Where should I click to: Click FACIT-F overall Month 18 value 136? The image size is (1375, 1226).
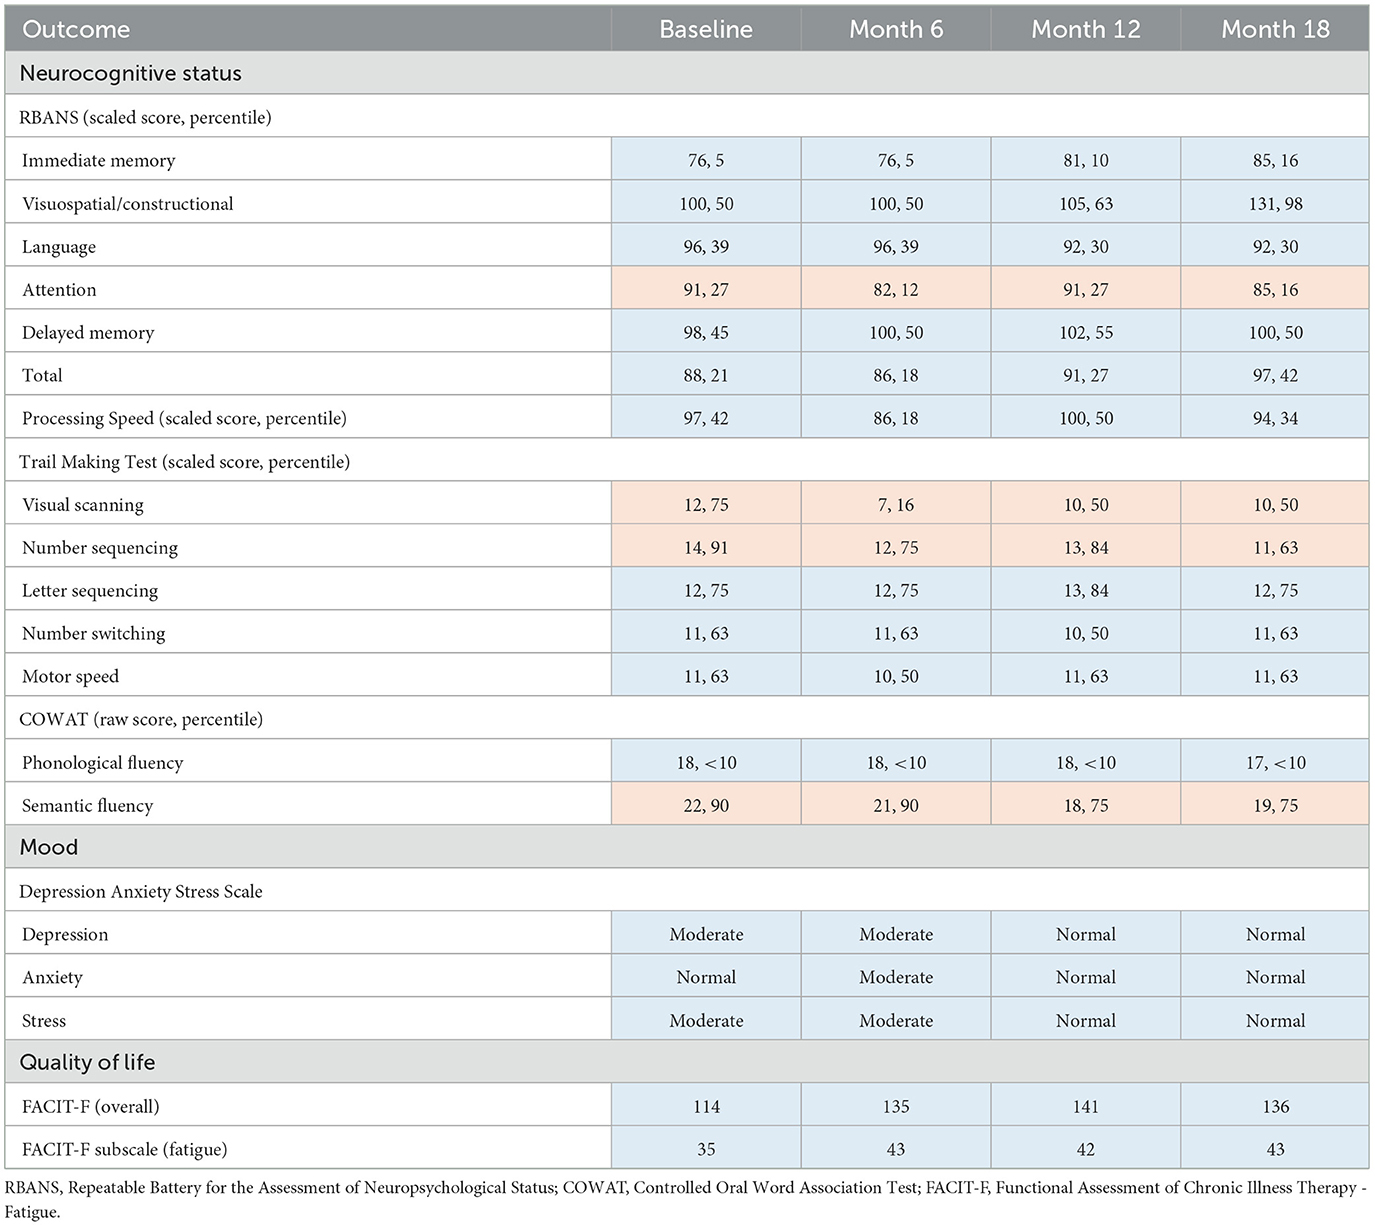(x=1276, y=1107)
